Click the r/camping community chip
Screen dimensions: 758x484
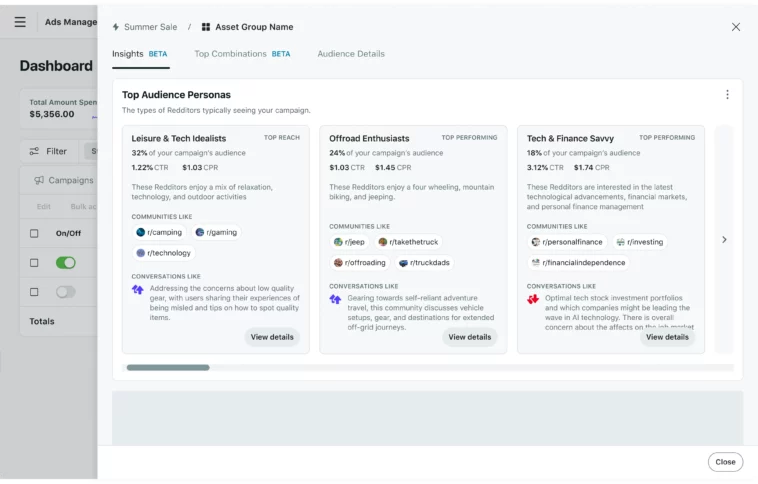click(159, 232)
